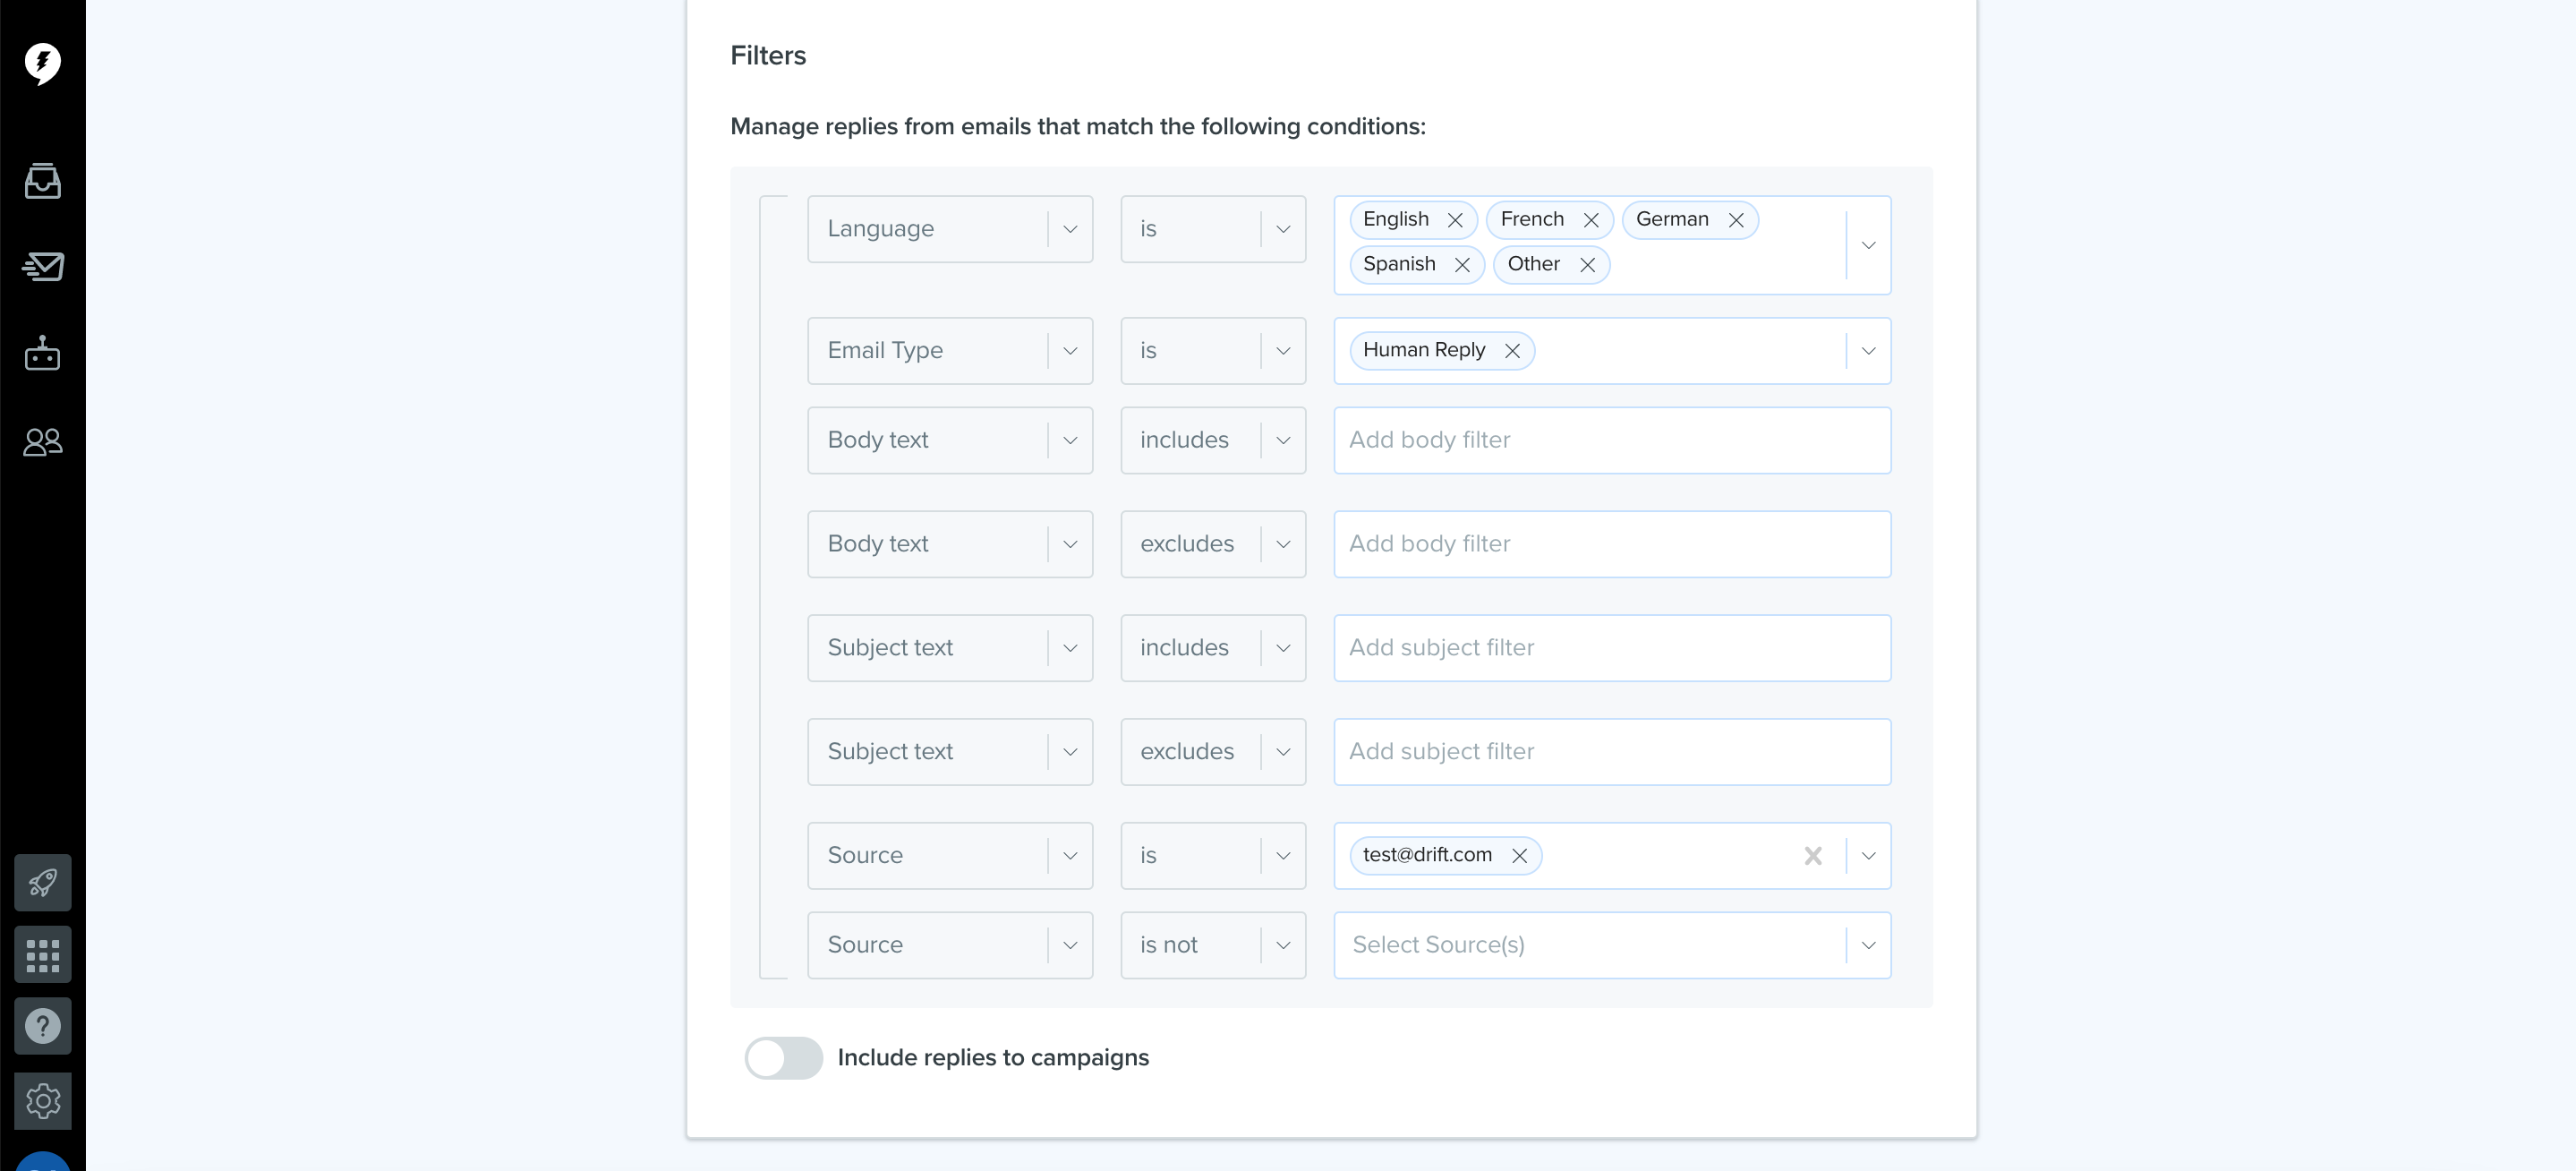Open the Subject text includes operator dropdown
The width and height of the screenshot is (2576, 1171).
(1212, 648)
